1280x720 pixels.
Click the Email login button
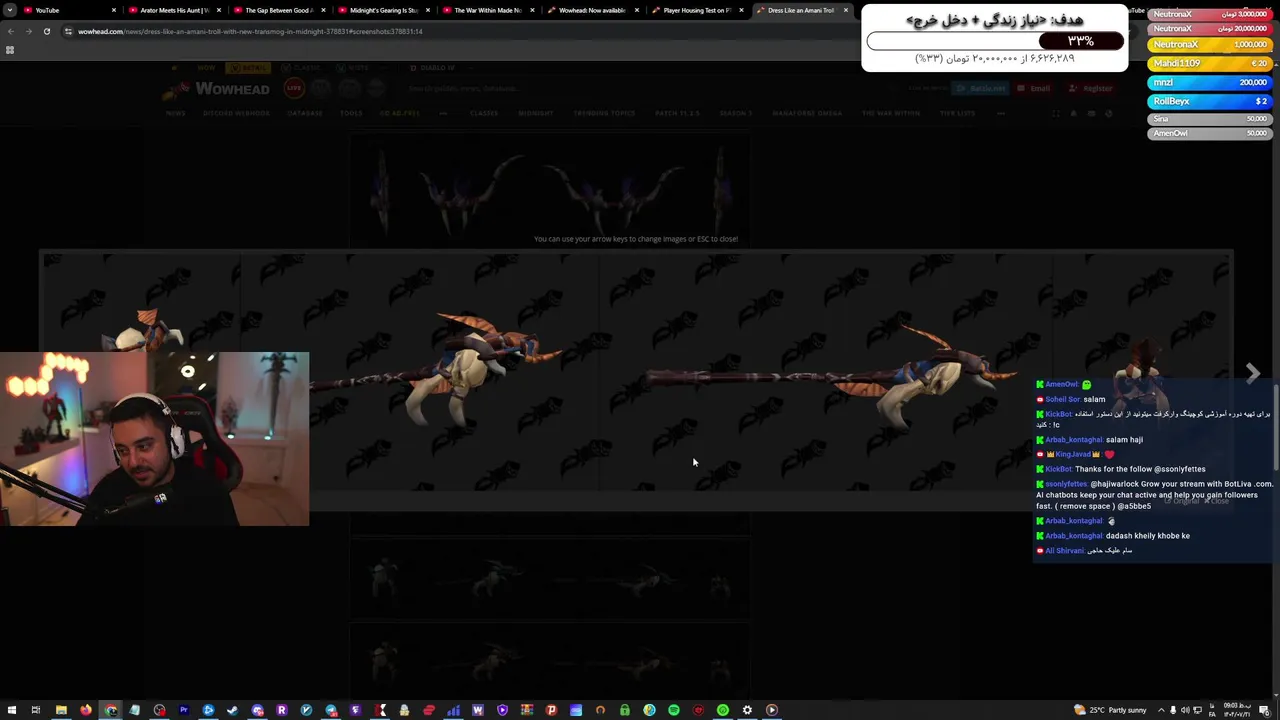[1033, 88]
